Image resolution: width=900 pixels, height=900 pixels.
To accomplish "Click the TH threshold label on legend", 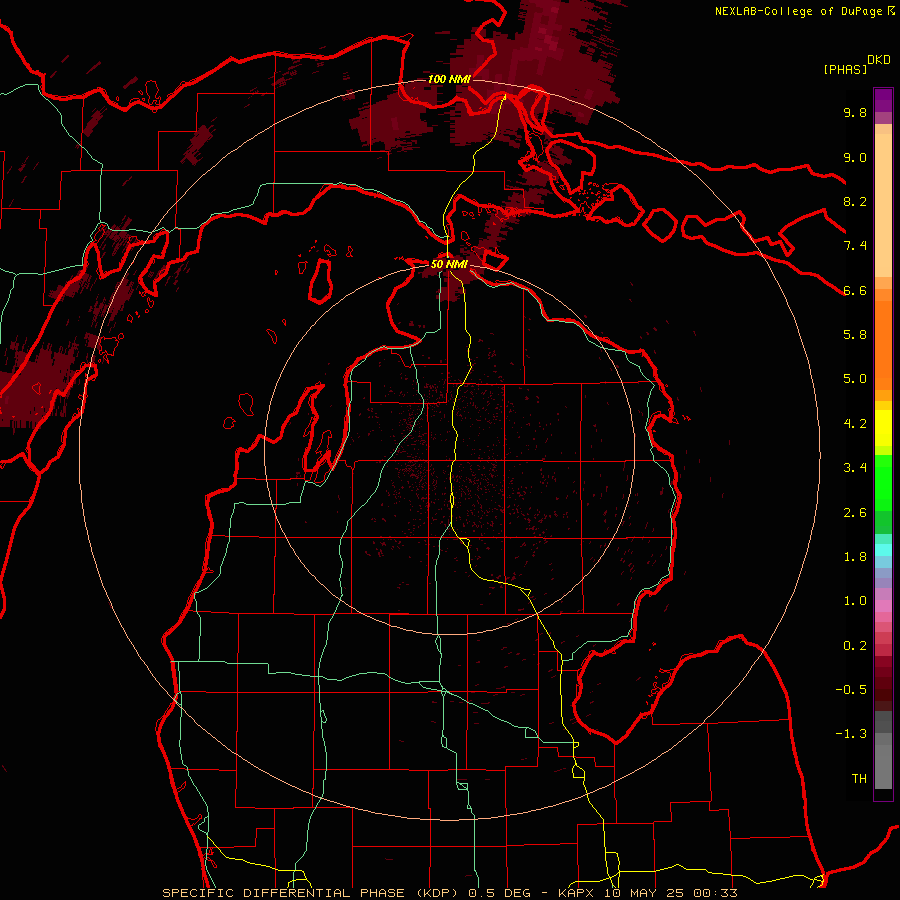I will pos(859,779).
